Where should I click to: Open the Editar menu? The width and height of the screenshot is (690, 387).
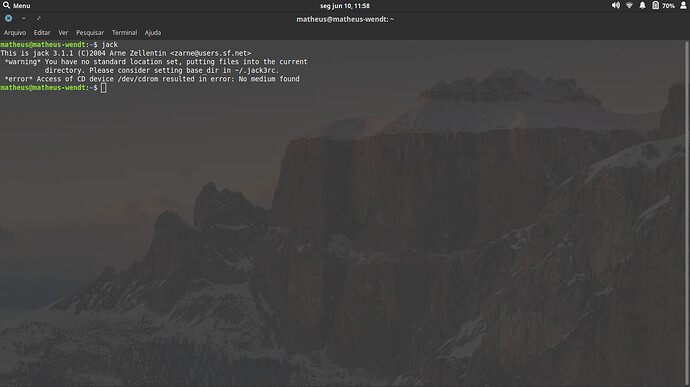pos(42,33)
